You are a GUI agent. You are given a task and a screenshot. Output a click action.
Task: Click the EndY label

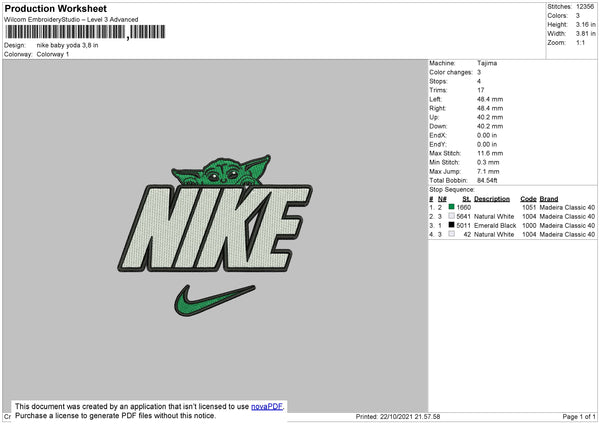(438, 144)
